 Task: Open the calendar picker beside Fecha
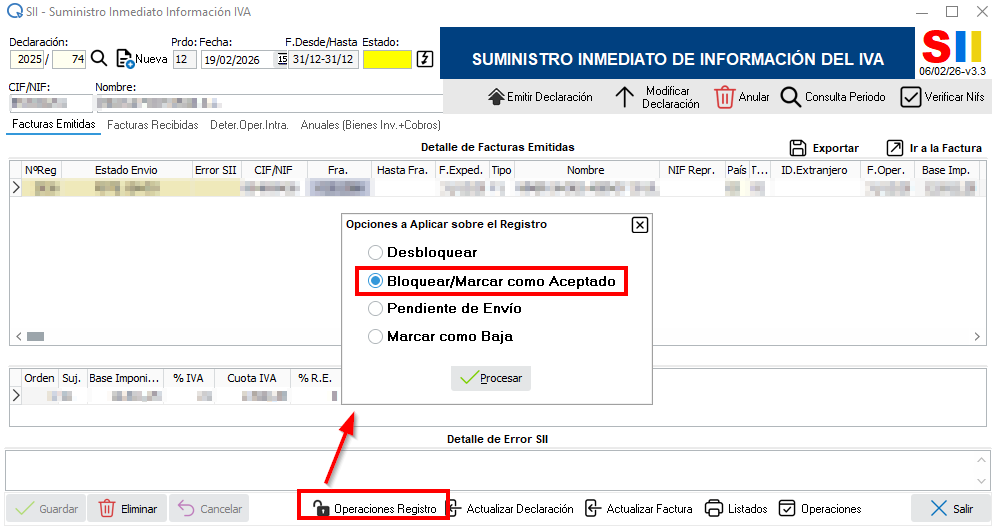click(x=282, y=59)
